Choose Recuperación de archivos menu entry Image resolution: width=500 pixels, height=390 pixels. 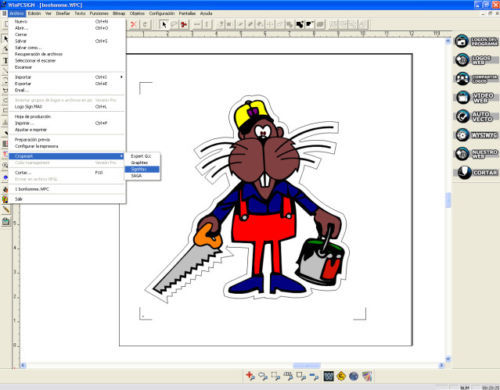click(67, 54)
